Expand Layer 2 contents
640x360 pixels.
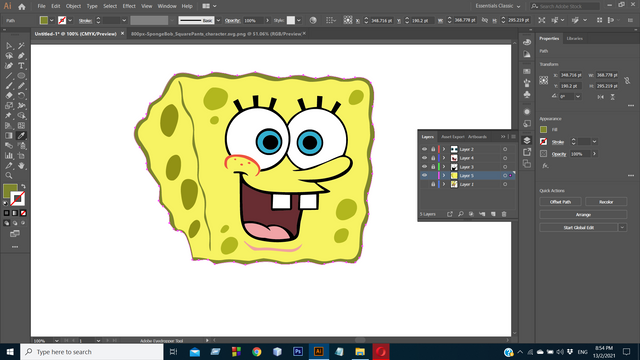pos(444,149)
